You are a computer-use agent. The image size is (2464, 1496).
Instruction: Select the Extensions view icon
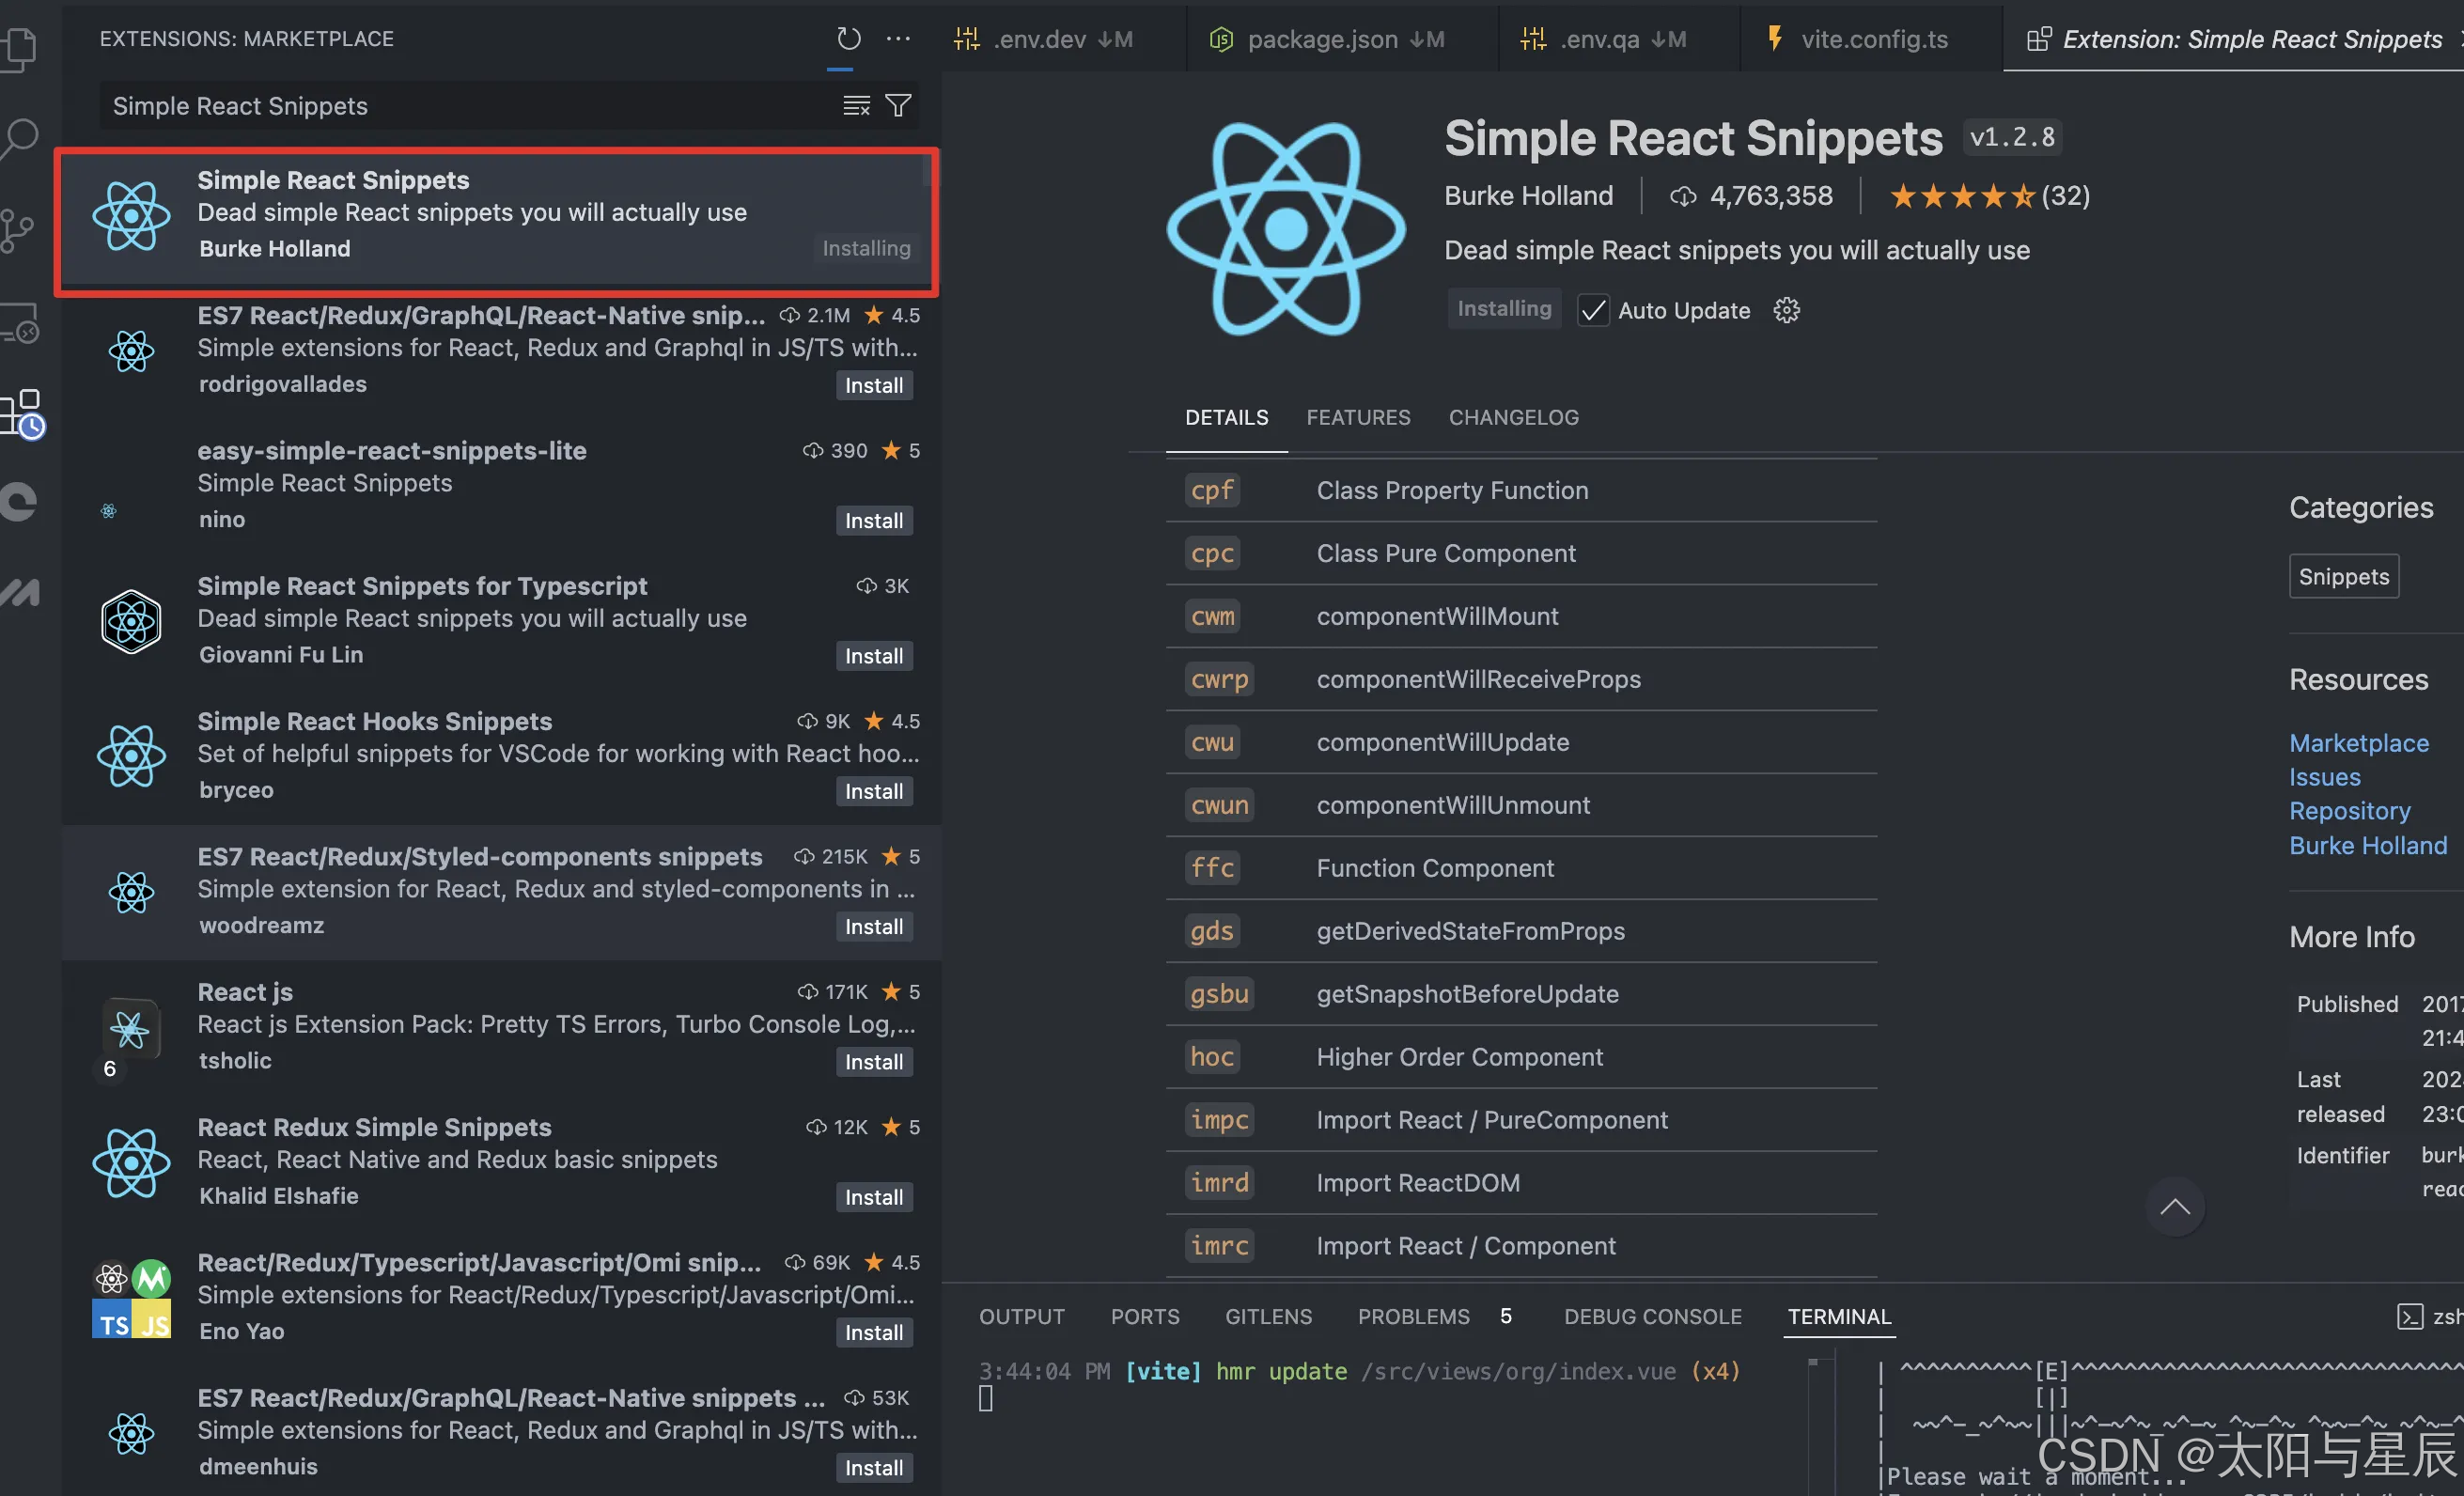(x=22, y=413)
